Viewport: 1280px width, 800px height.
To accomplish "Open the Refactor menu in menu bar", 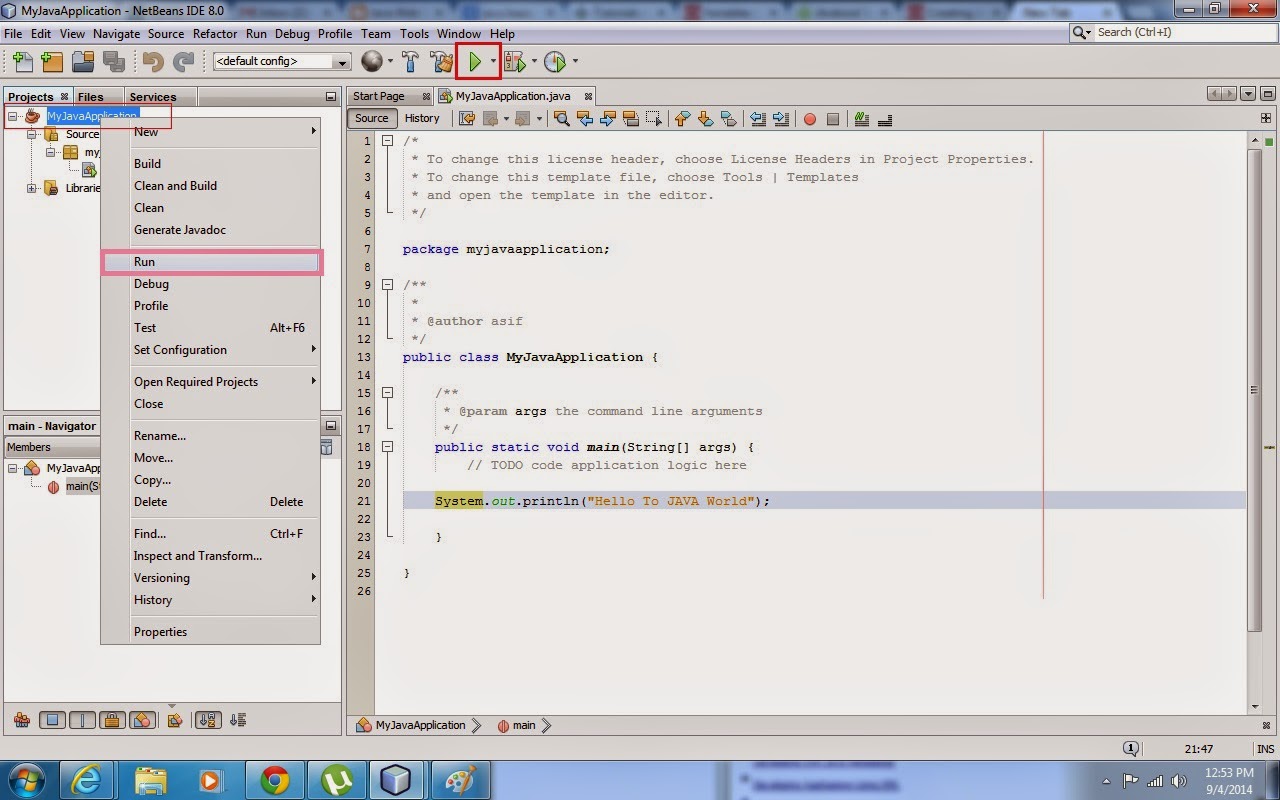I will pos(215,33).
